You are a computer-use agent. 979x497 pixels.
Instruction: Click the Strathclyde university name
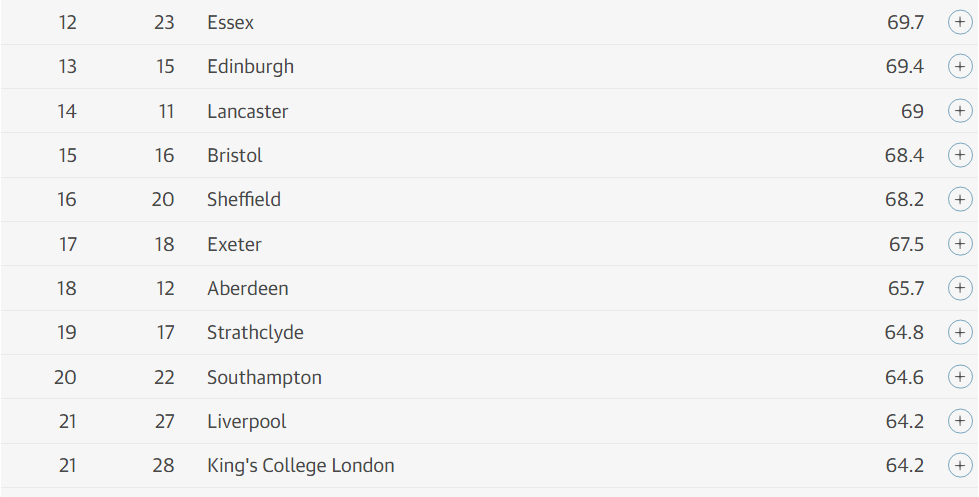(255, 332)
